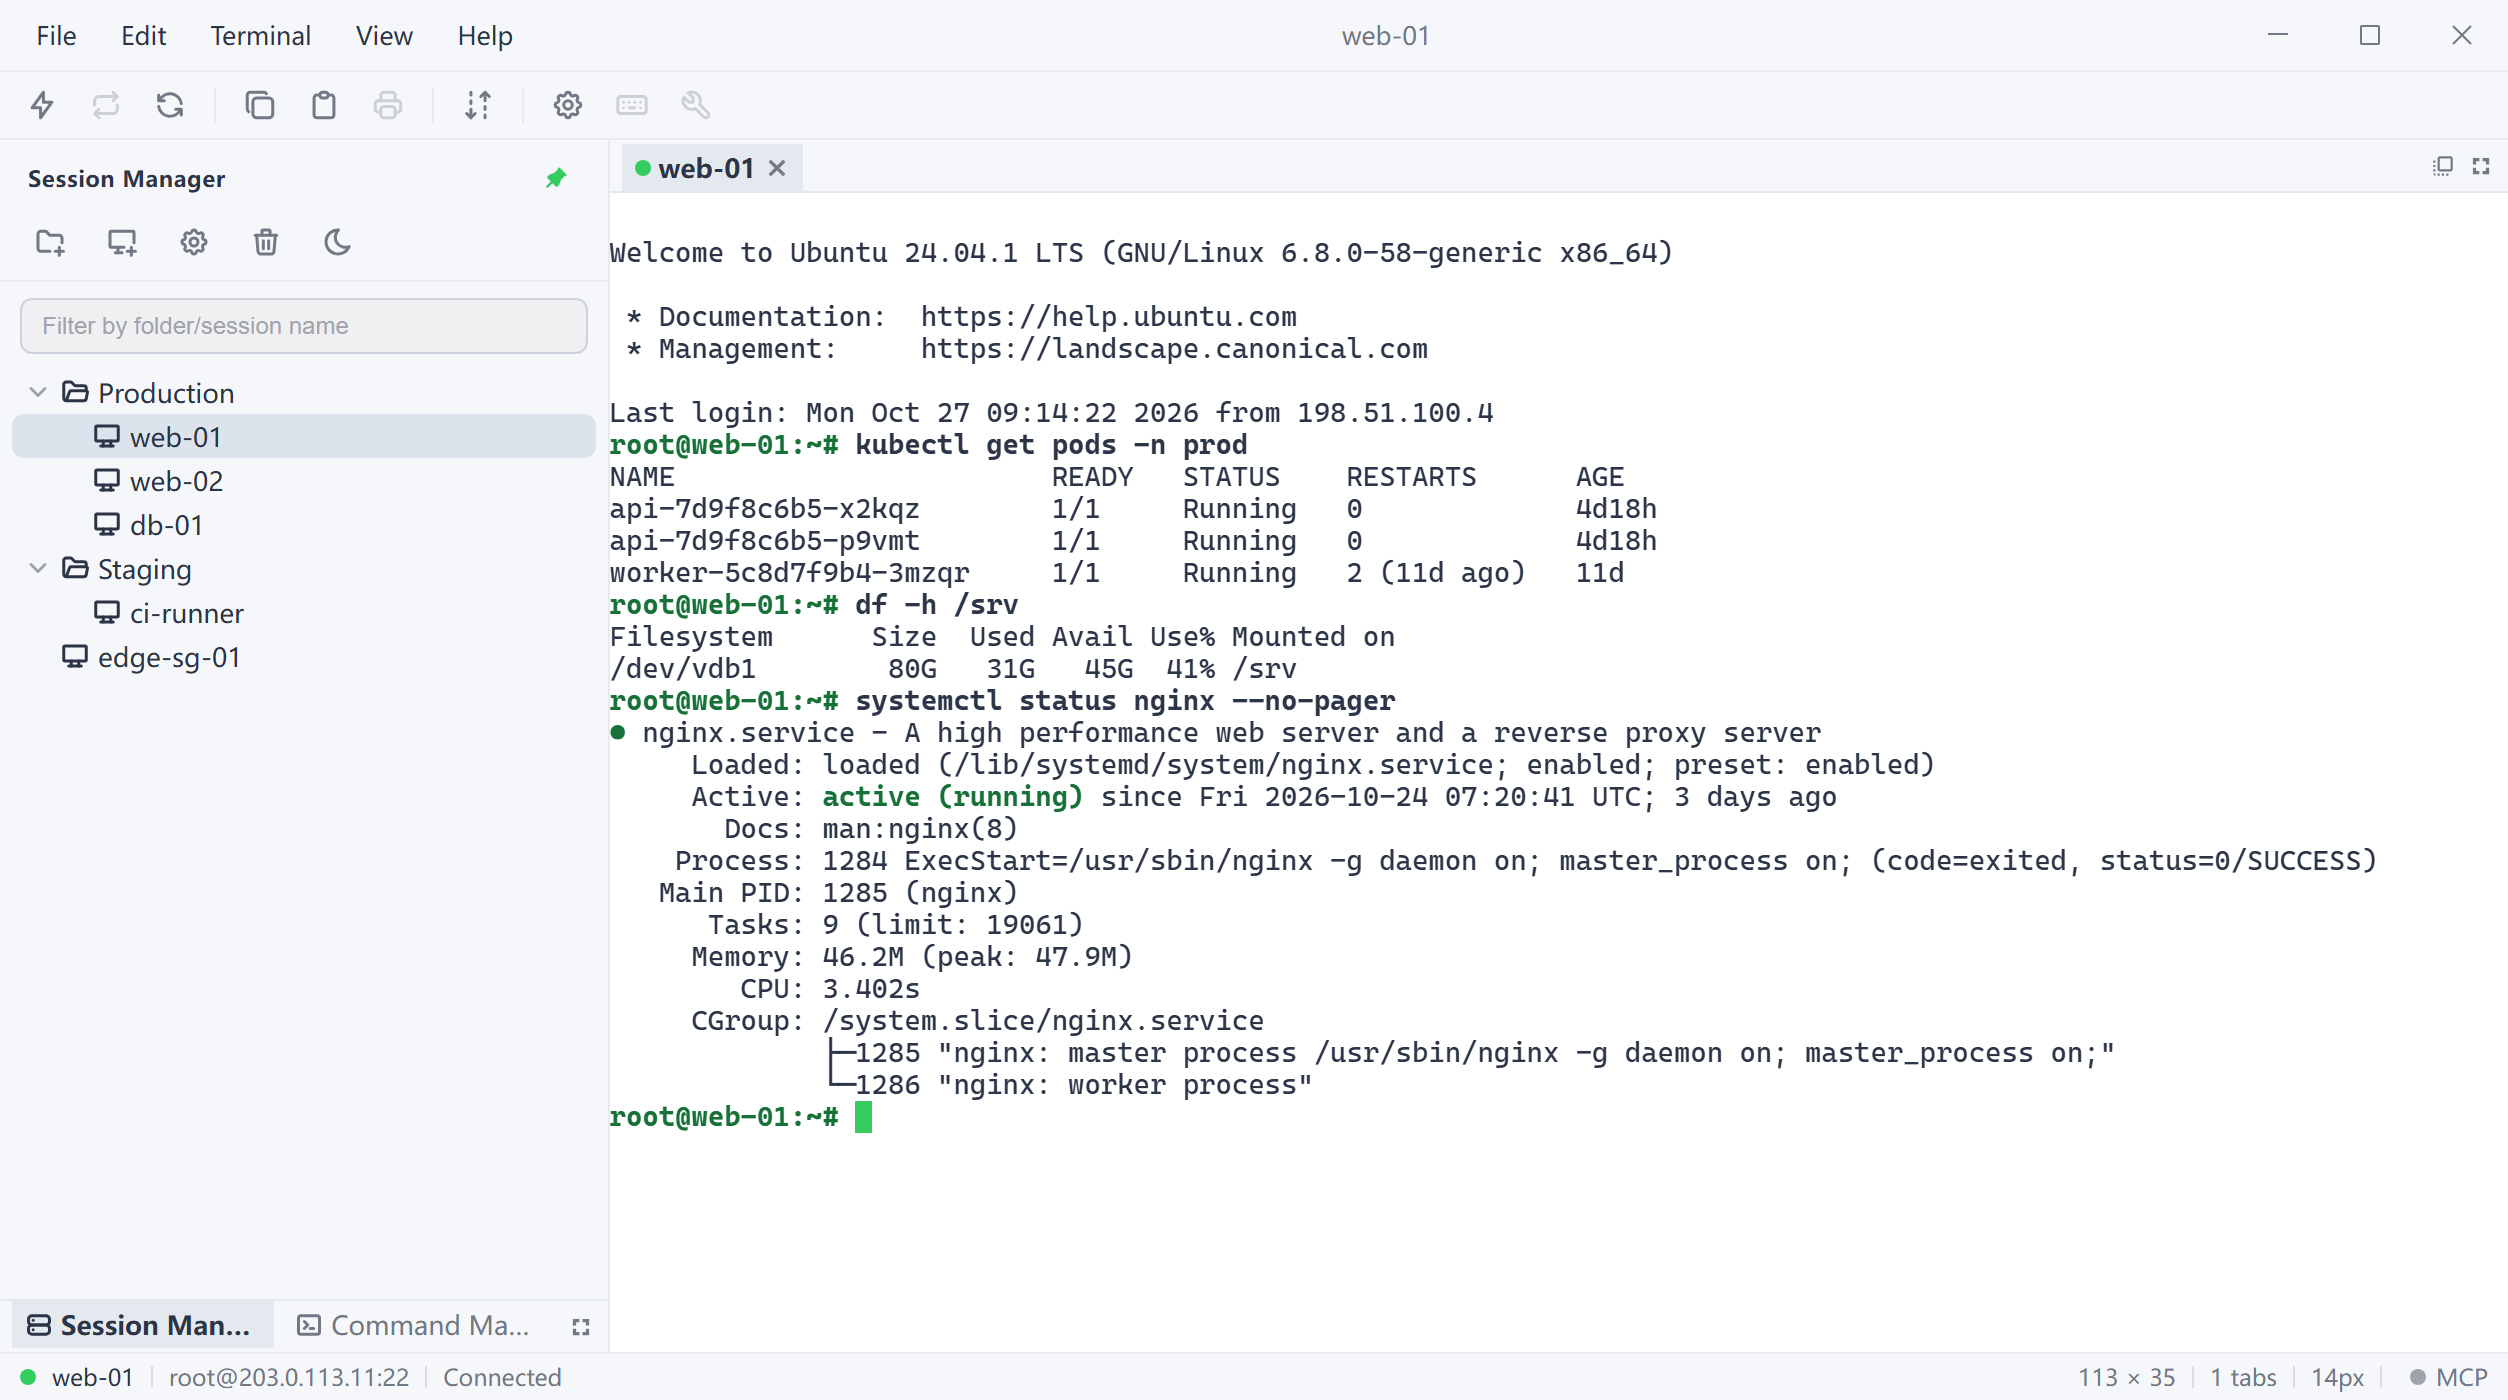Open session settings gear in Session Manager
The width and height of the screenshot is (2508, 1400).
tap(194, 243)
